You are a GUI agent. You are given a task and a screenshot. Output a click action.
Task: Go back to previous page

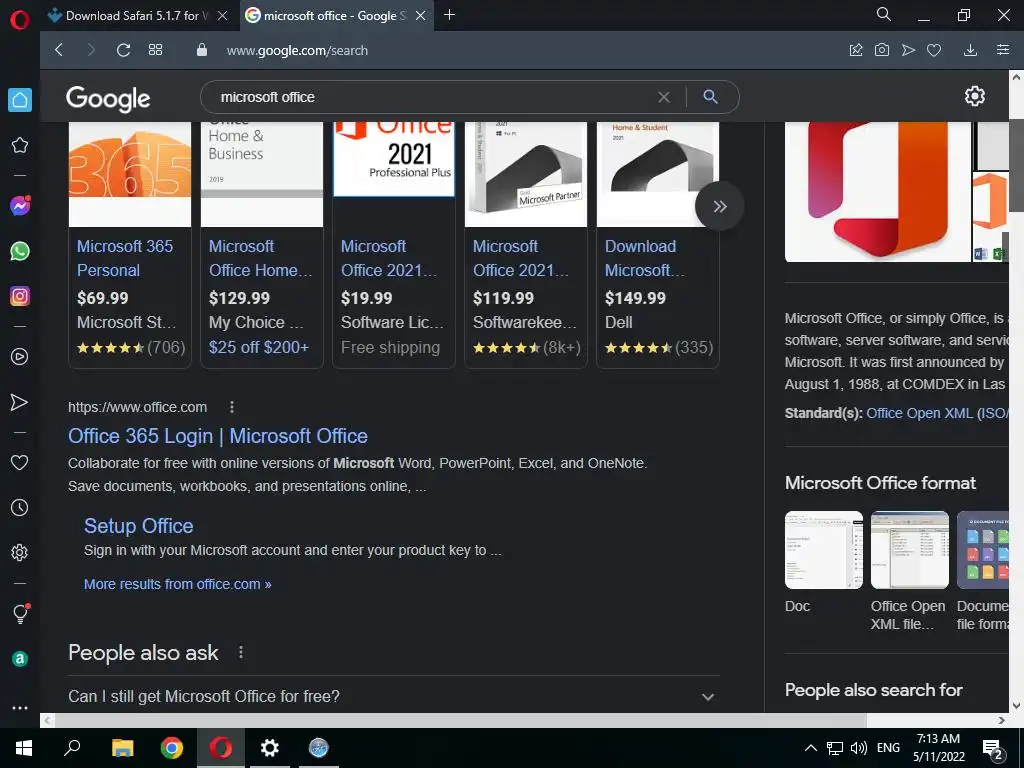59,50
